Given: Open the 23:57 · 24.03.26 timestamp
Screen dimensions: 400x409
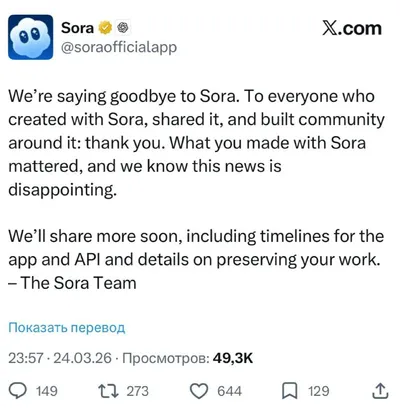Looking at the screenshot, I should click(x=60, y=358).
